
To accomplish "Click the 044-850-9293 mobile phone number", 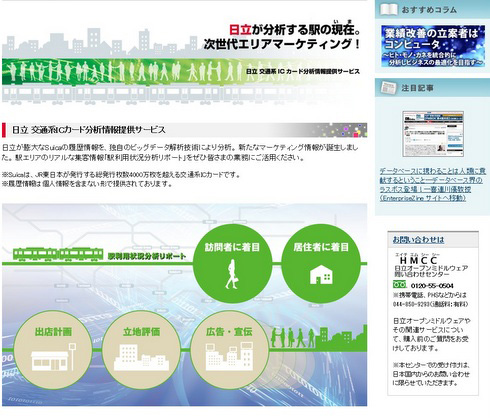I will (410, 304).
